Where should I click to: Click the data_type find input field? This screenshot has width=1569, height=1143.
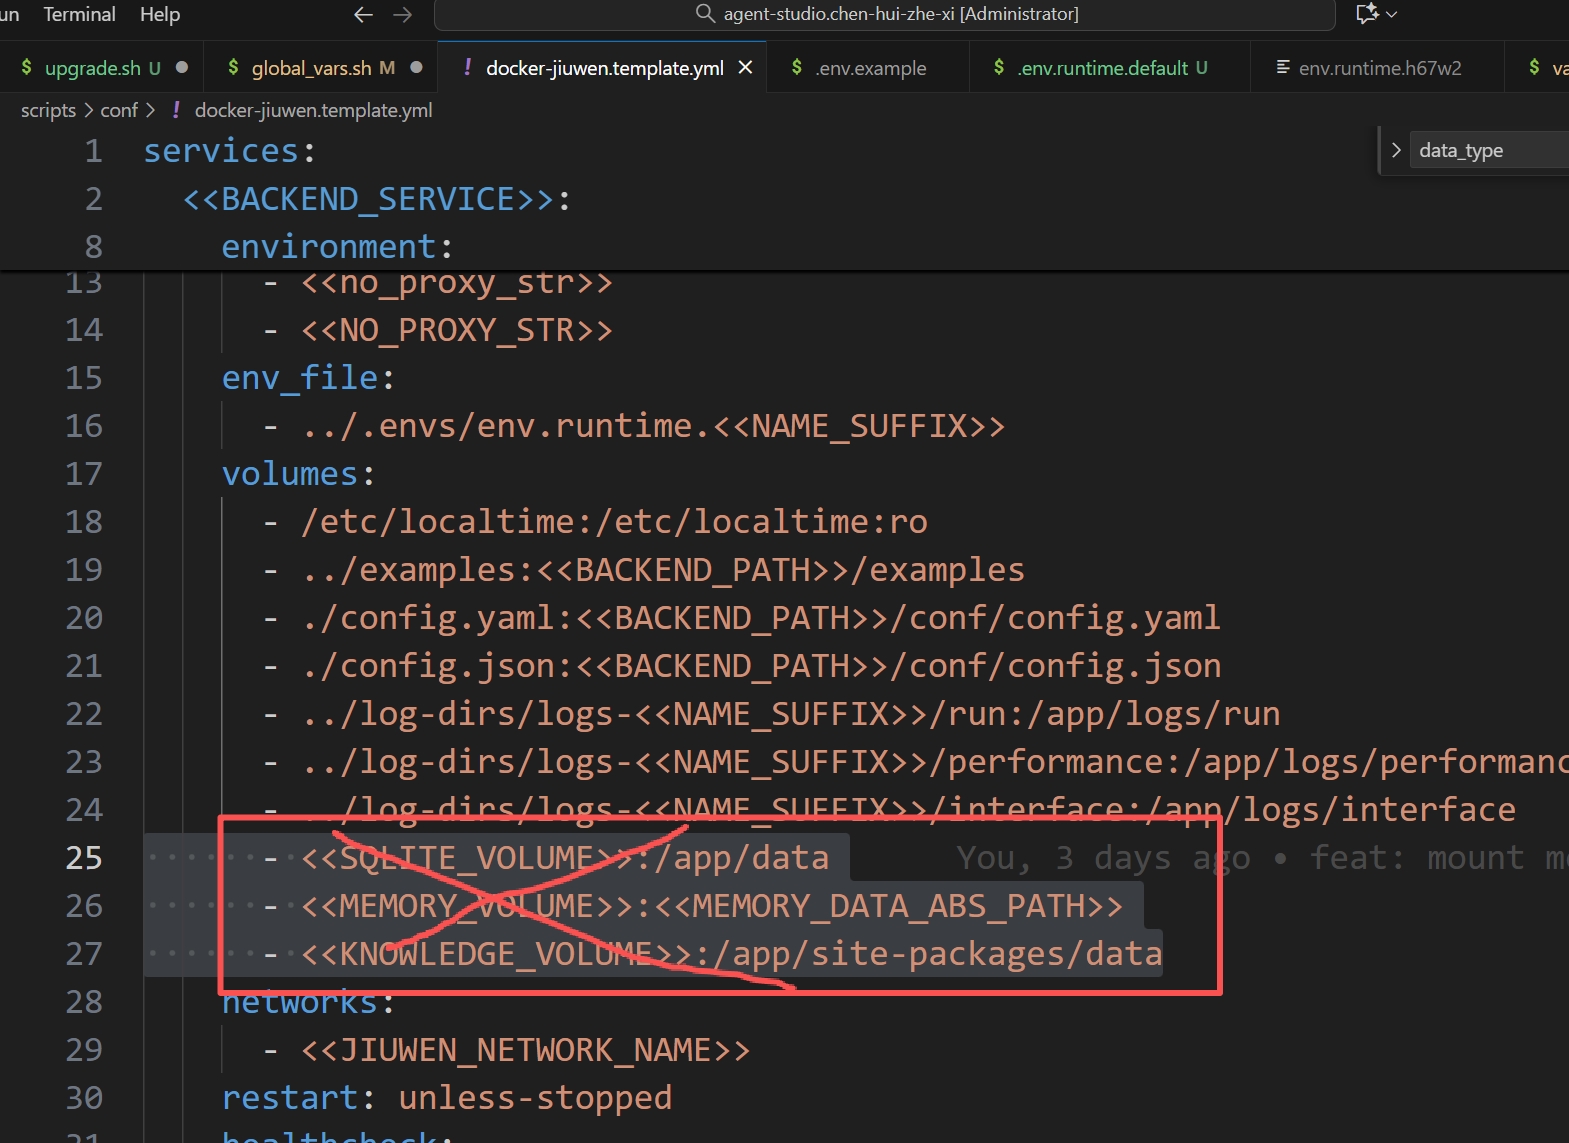tap(1489, 150)
